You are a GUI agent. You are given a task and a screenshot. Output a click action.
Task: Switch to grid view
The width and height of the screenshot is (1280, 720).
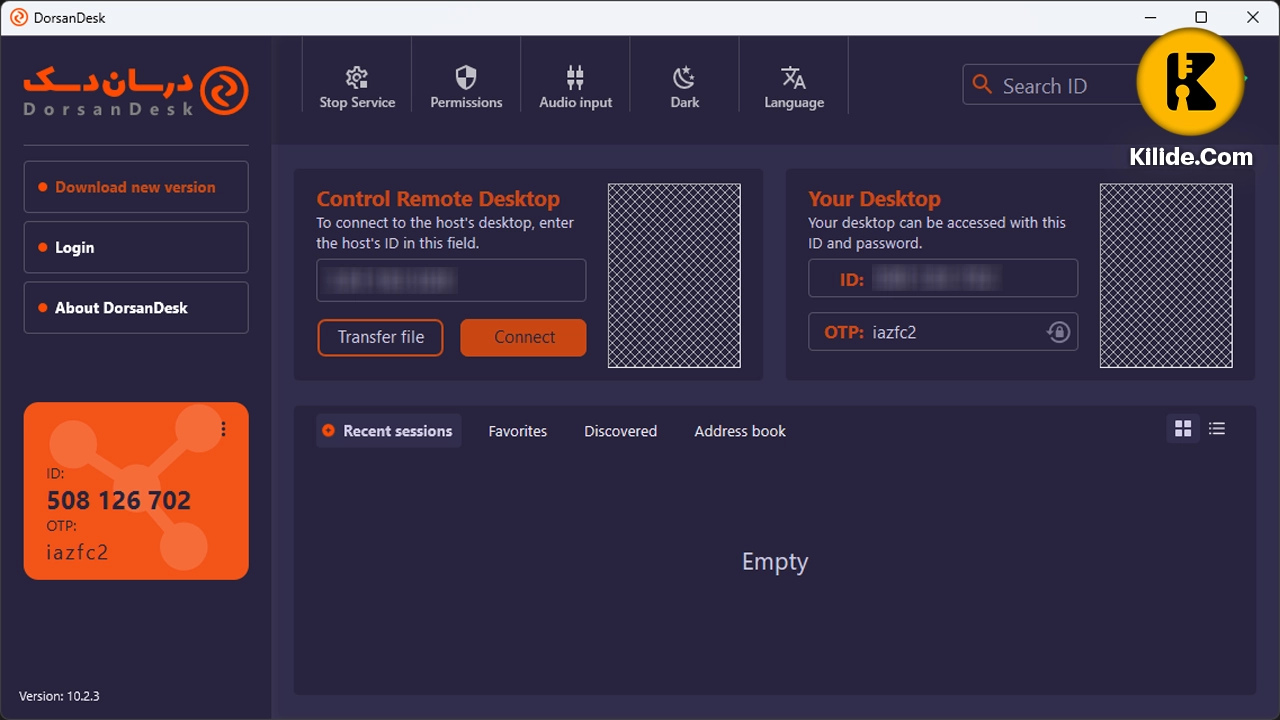click(1183, 429)
